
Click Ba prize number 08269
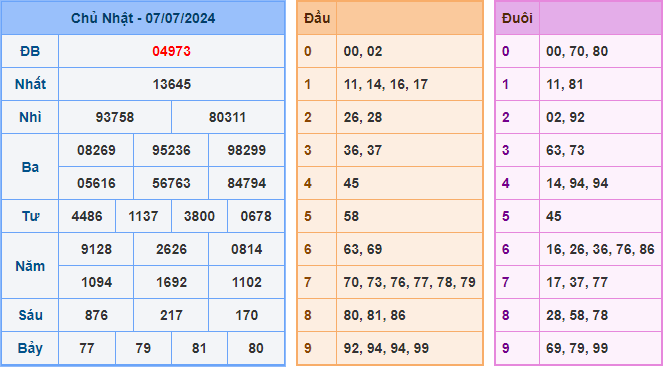tap(96, 150)
